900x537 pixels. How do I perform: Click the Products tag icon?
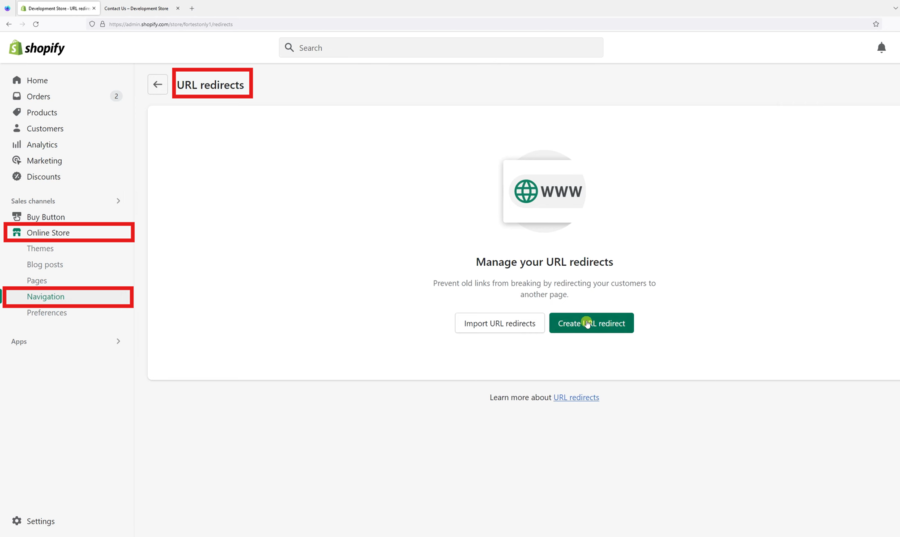(17, 112)
